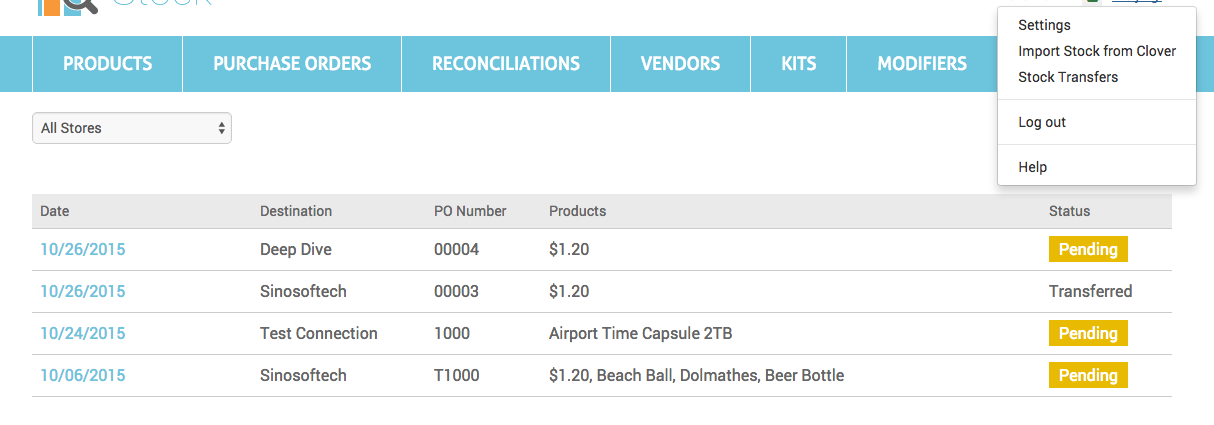This screenshot has height=425, width=1214.
Task: Open the Products tab
Action: [x=108, y=64]
